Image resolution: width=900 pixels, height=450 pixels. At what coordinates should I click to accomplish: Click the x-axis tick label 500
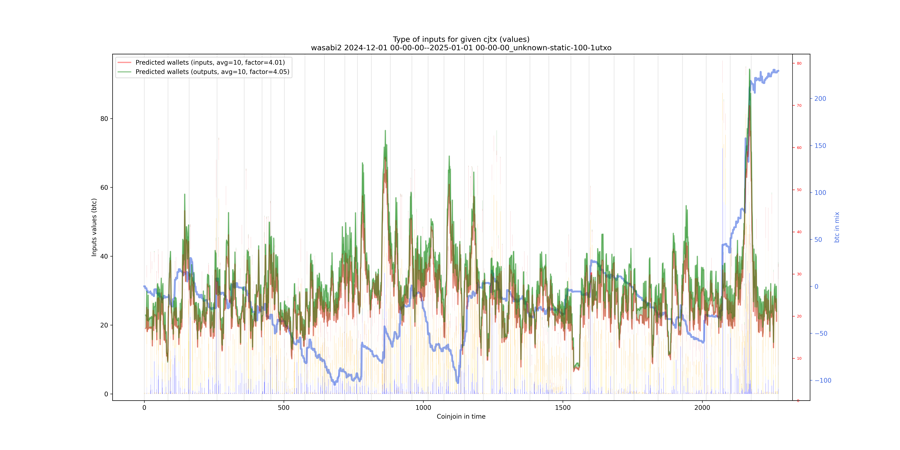tap(284, 408)
